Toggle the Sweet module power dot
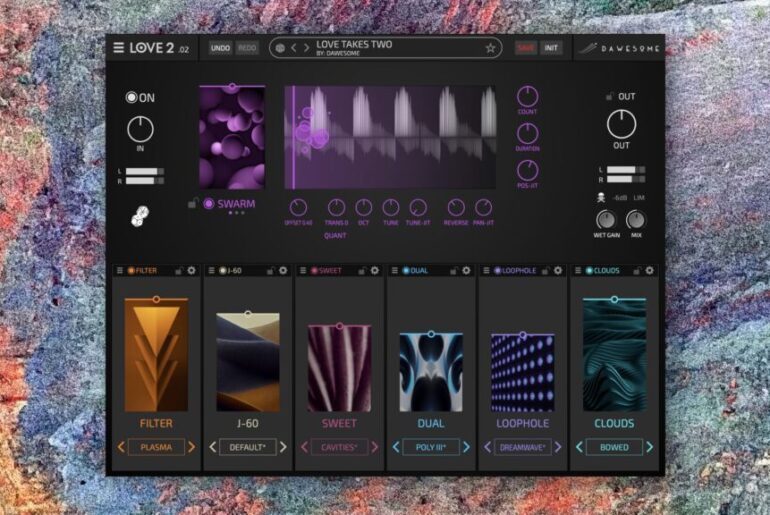The image size is (770, 515). [x=314, y=271]
